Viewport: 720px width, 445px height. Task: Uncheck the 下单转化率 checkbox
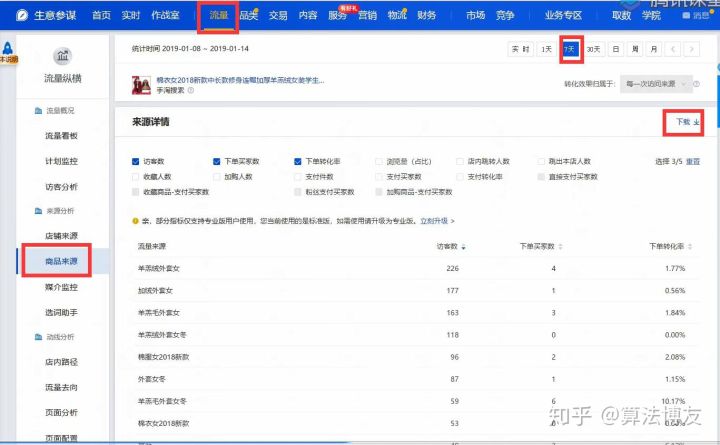coord(297,161)
